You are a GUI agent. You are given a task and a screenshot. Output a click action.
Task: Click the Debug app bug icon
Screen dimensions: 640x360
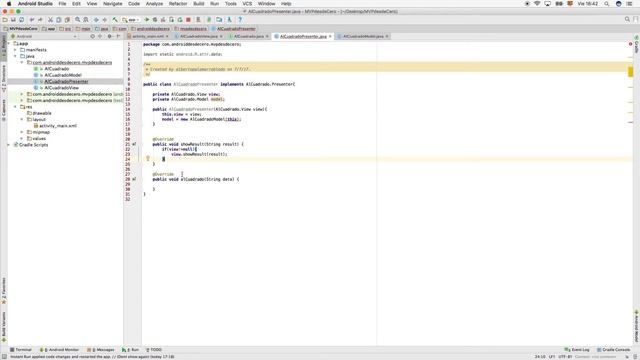click(x=155, y=20)
